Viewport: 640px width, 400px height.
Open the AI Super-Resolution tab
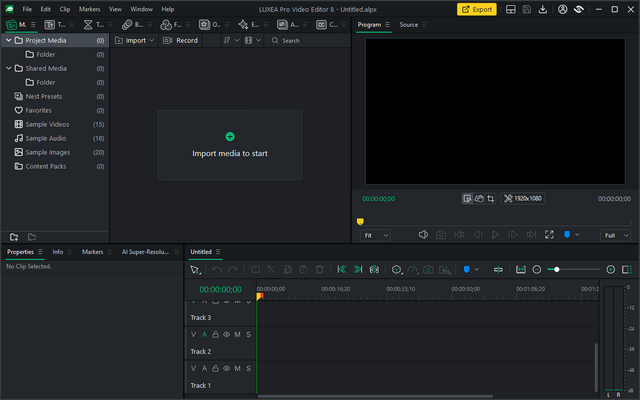145,252
